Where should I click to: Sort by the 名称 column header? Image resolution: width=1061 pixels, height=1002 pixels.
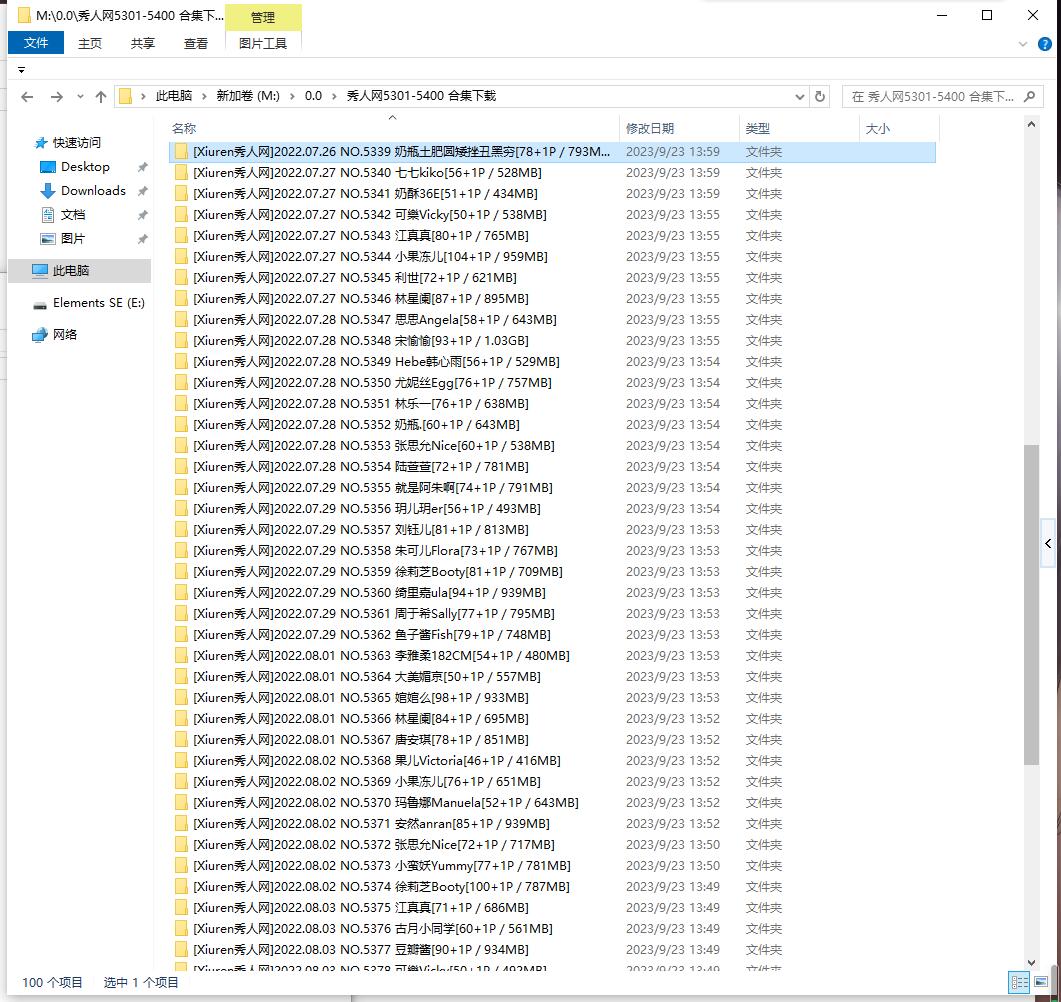pyautogui.click(x=392, y=129)
